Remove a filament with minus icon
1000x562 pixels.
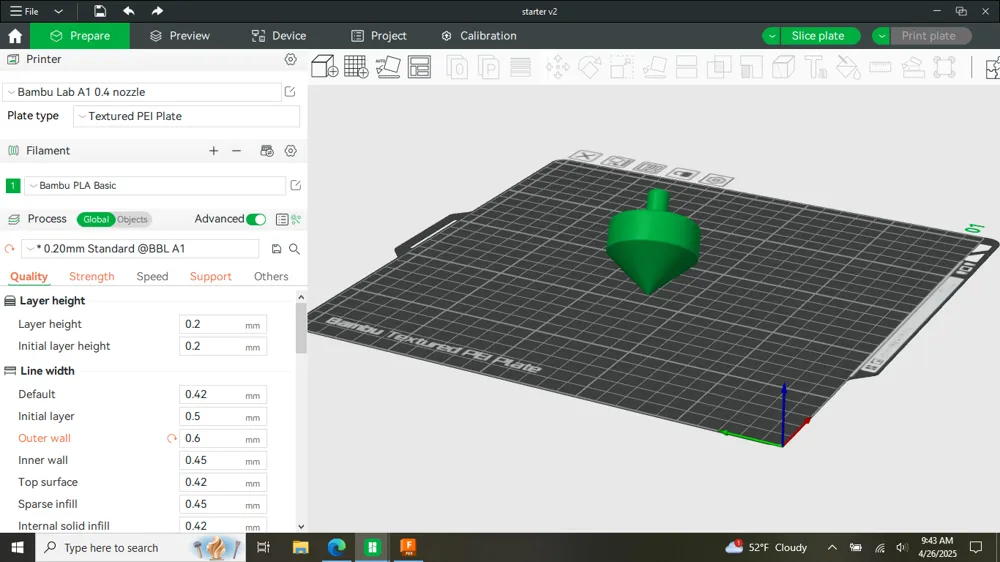(237, 151)
